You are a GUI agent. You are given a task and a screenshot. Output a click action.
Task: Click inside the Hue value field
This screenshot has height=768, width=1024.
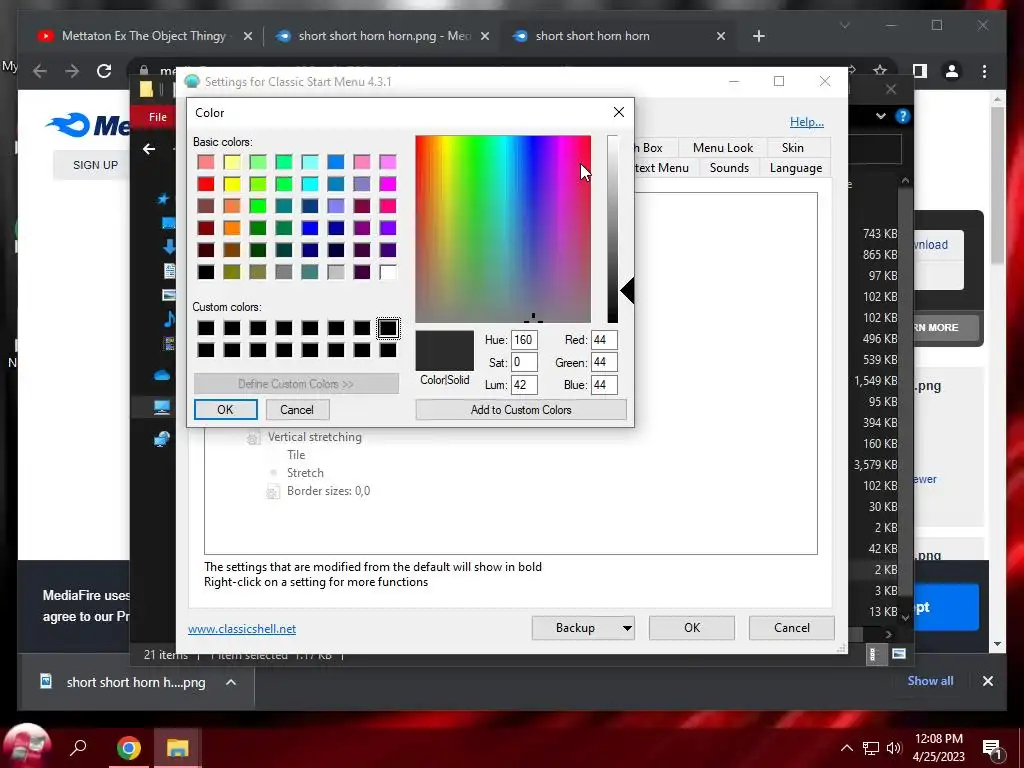coord(524,340)
